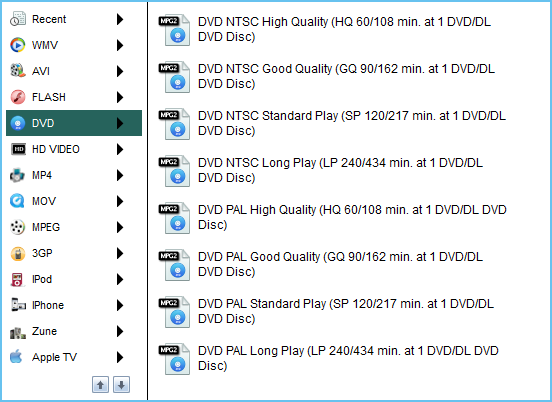Viewport: 552px width, 402px height.
Task: Open the Recent category
Action: point(74,19)
